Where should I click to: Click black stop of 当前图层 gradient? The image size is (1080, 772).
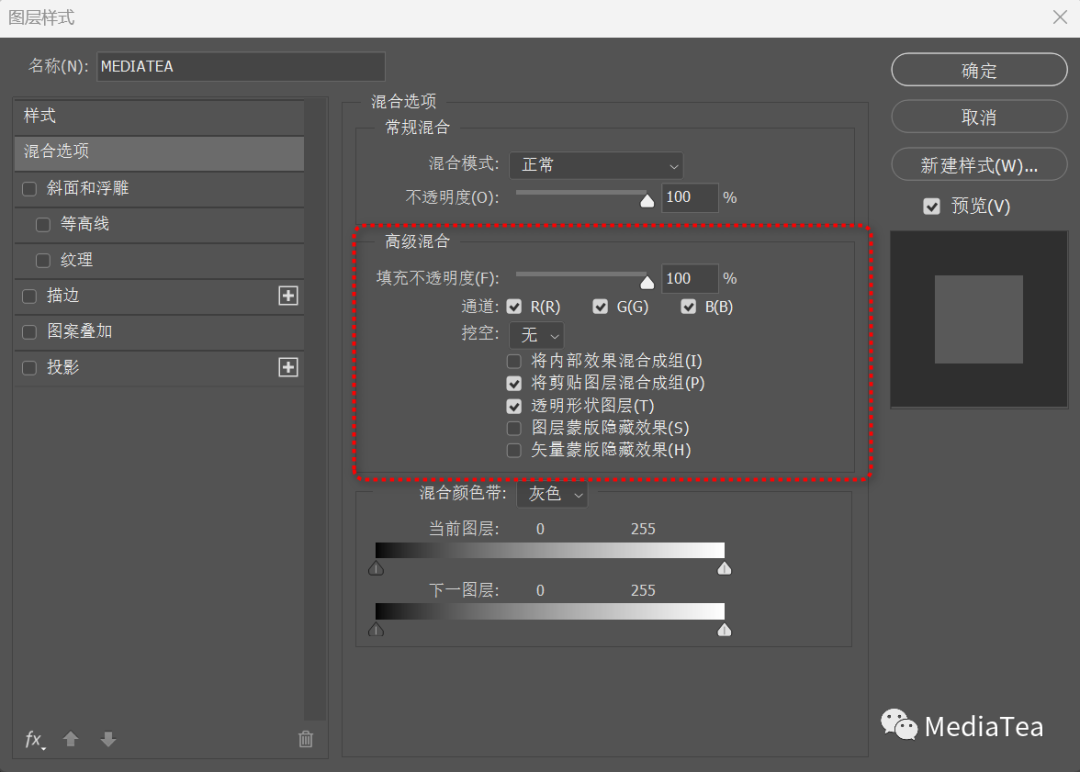(376, 568)
